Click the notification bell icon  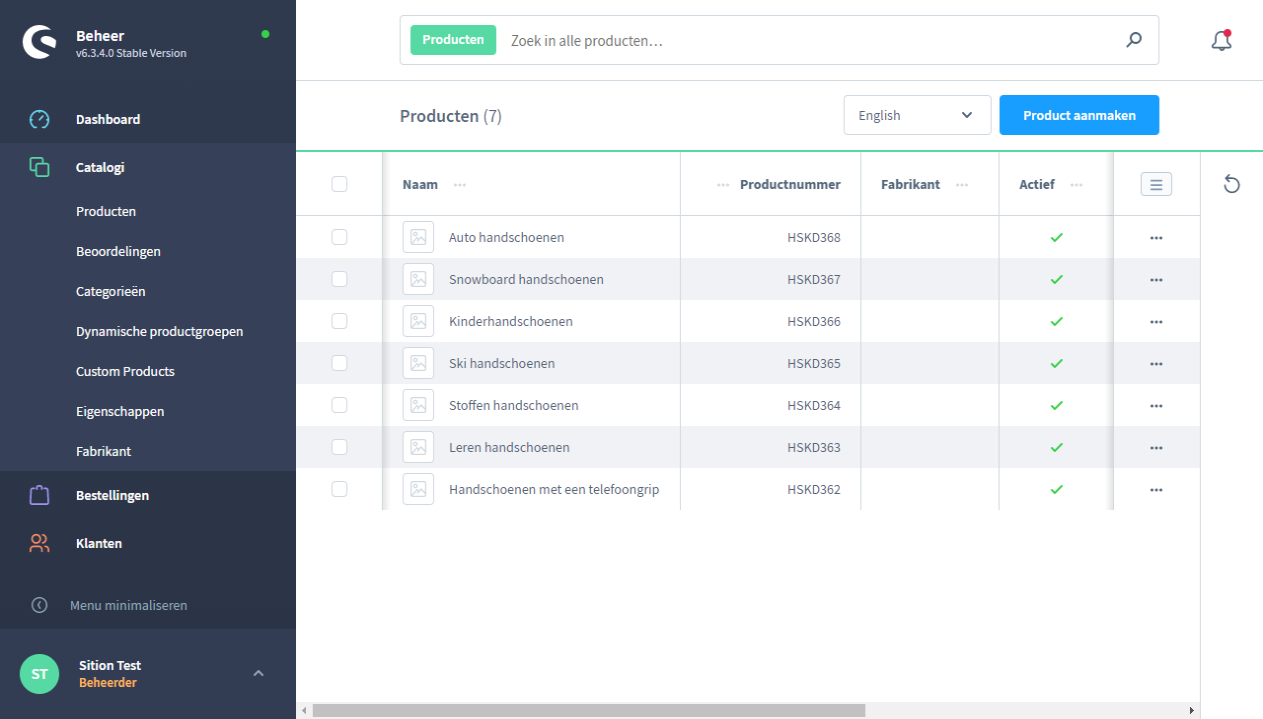(1220, 41)
